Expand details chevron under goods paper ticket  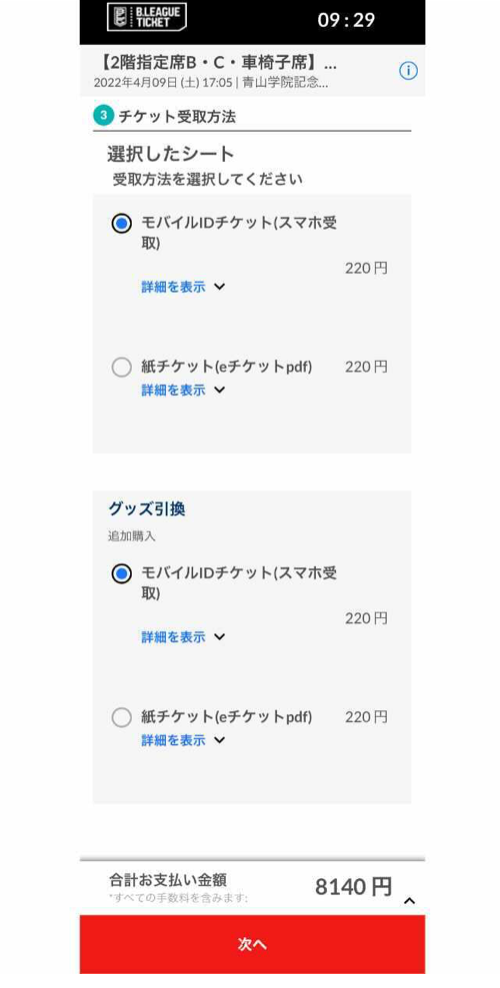(x=219, y=740)
